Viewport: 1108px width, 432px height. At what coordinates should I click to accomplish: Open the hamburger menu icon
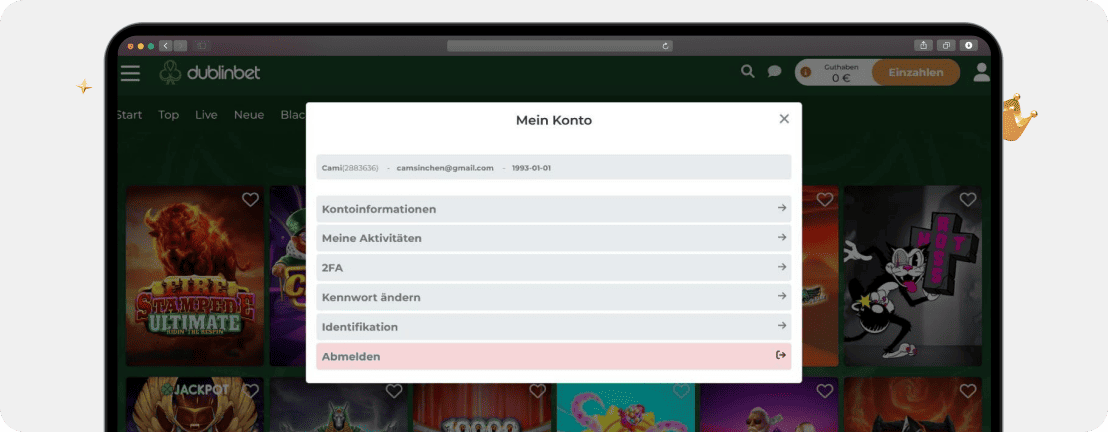pyautogui.click(x=130, y=73)
